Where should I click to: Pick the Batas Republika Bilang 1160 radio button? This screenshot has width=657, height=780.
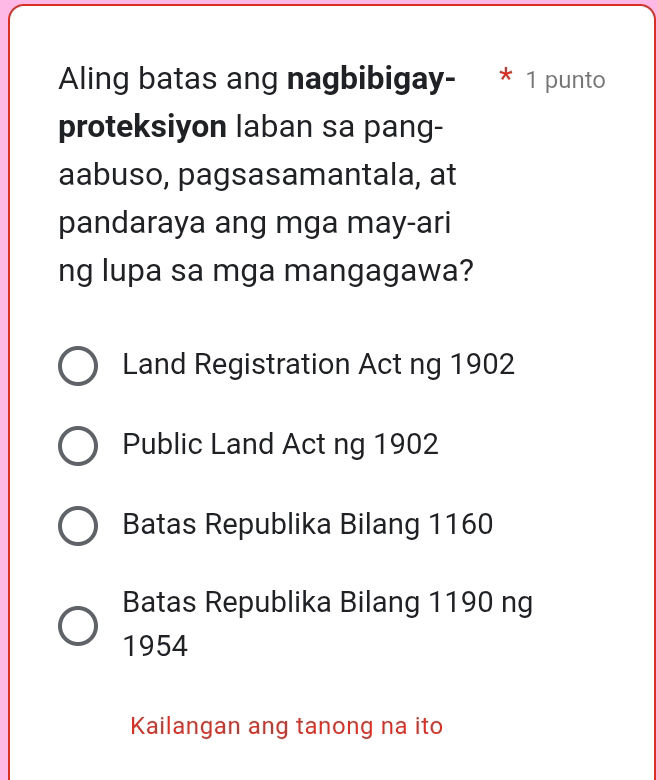tap(78, 526)
